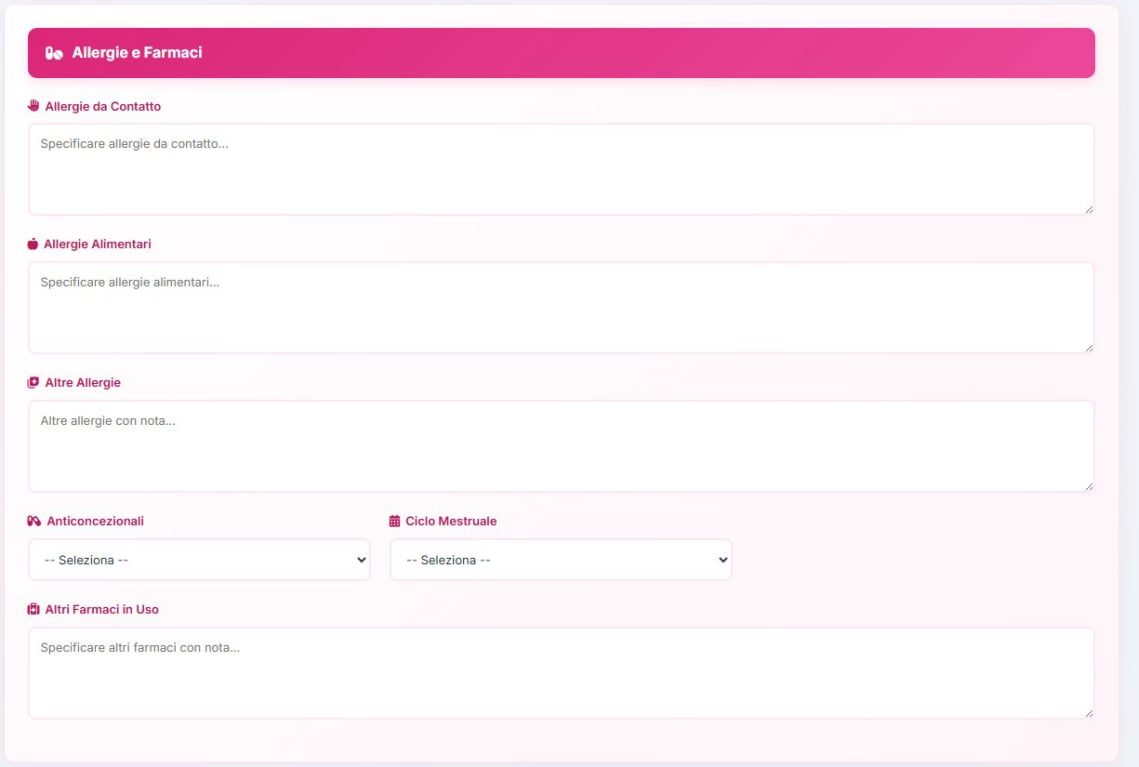Click the Allergie e Farmaci section title
This screenshot has height=767, width=1139.
coord(137,53)
